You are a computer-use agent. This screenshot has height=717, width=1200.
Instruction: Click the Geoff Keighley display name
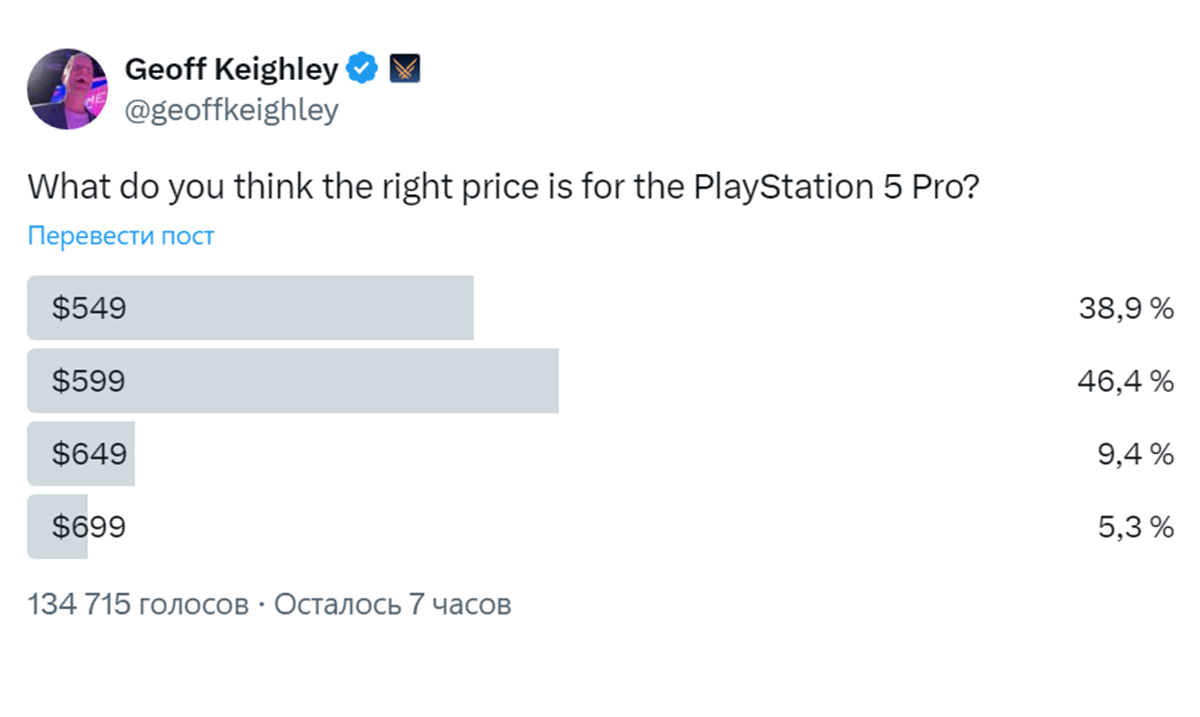230,67
